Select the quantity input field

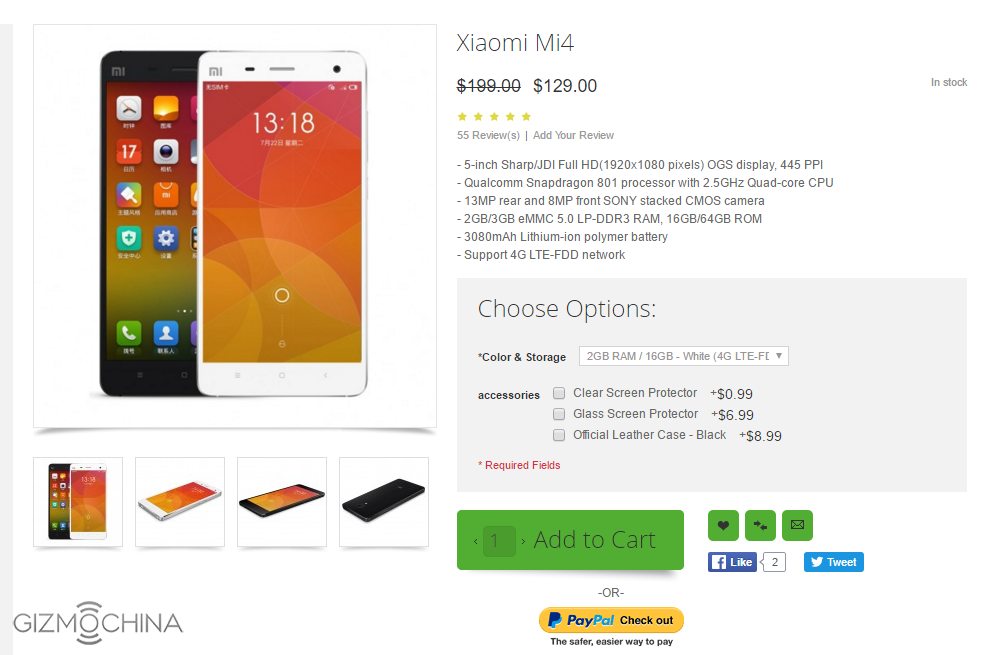pyautogui.click(x=499, y=541)
